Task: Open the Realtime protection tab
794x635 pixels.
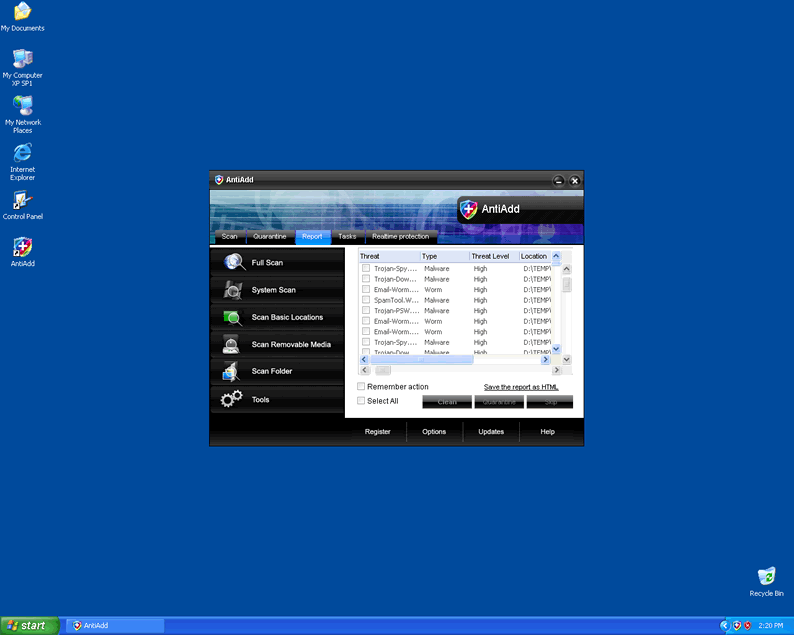Action: coord(400,237)
